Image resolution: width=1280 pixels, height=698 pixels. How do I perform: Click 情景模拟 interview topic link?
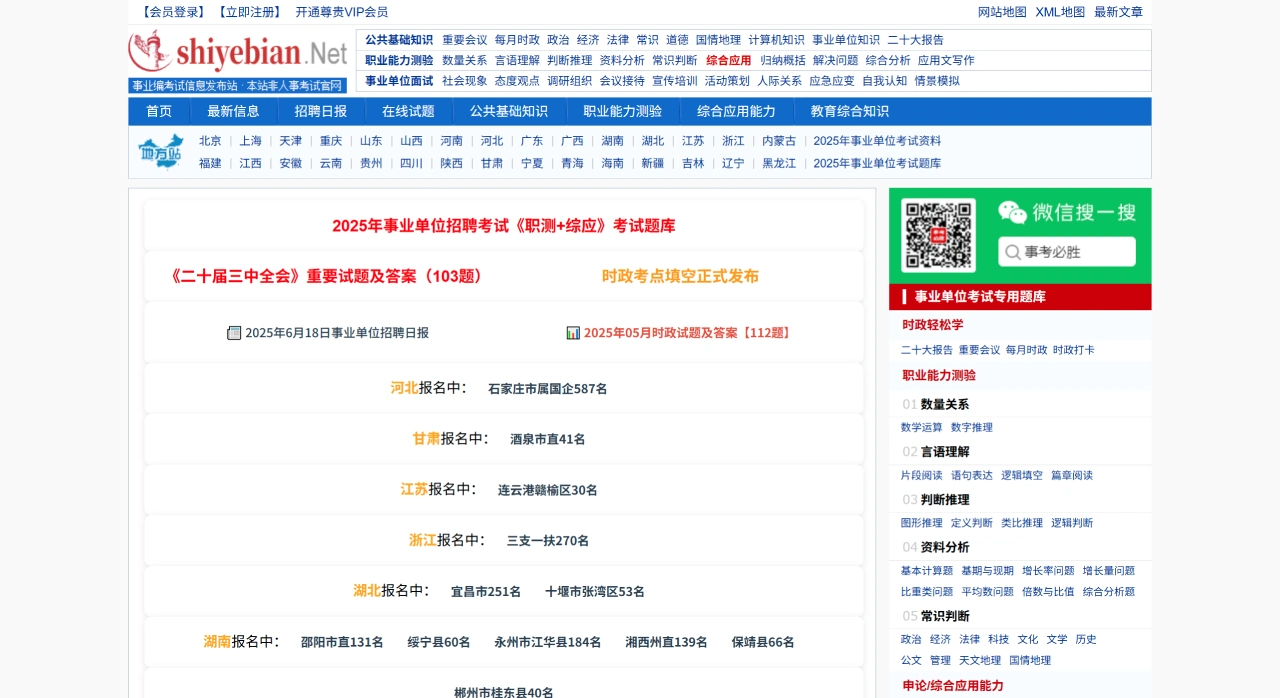coord(937,81)
